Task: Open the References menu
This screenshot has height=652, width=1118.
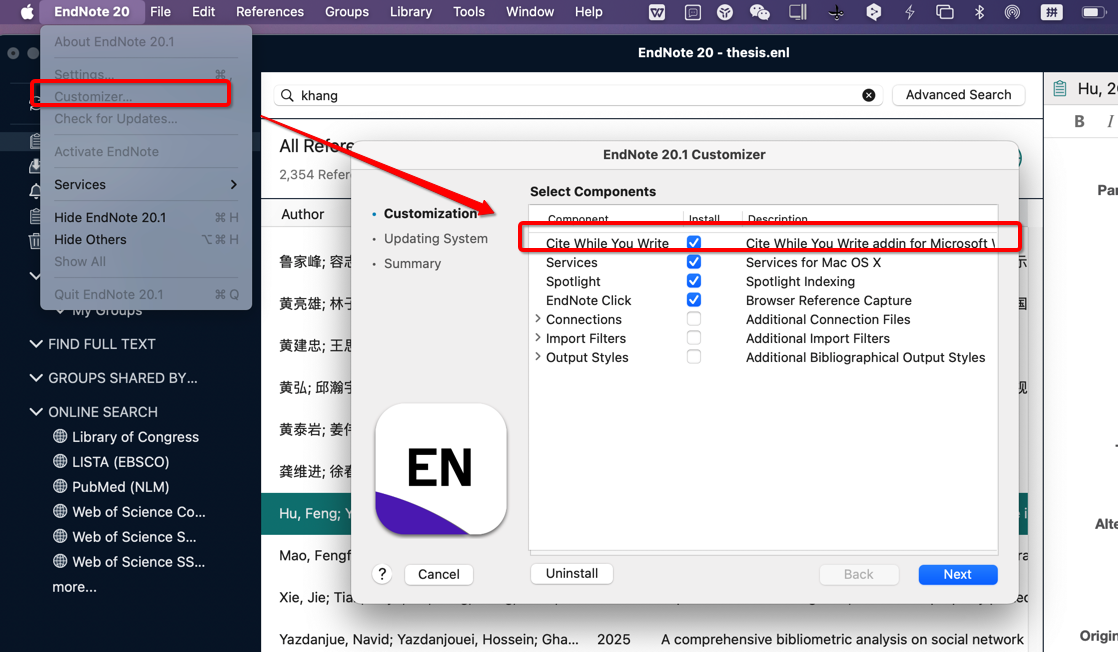Action: point(270,12)
